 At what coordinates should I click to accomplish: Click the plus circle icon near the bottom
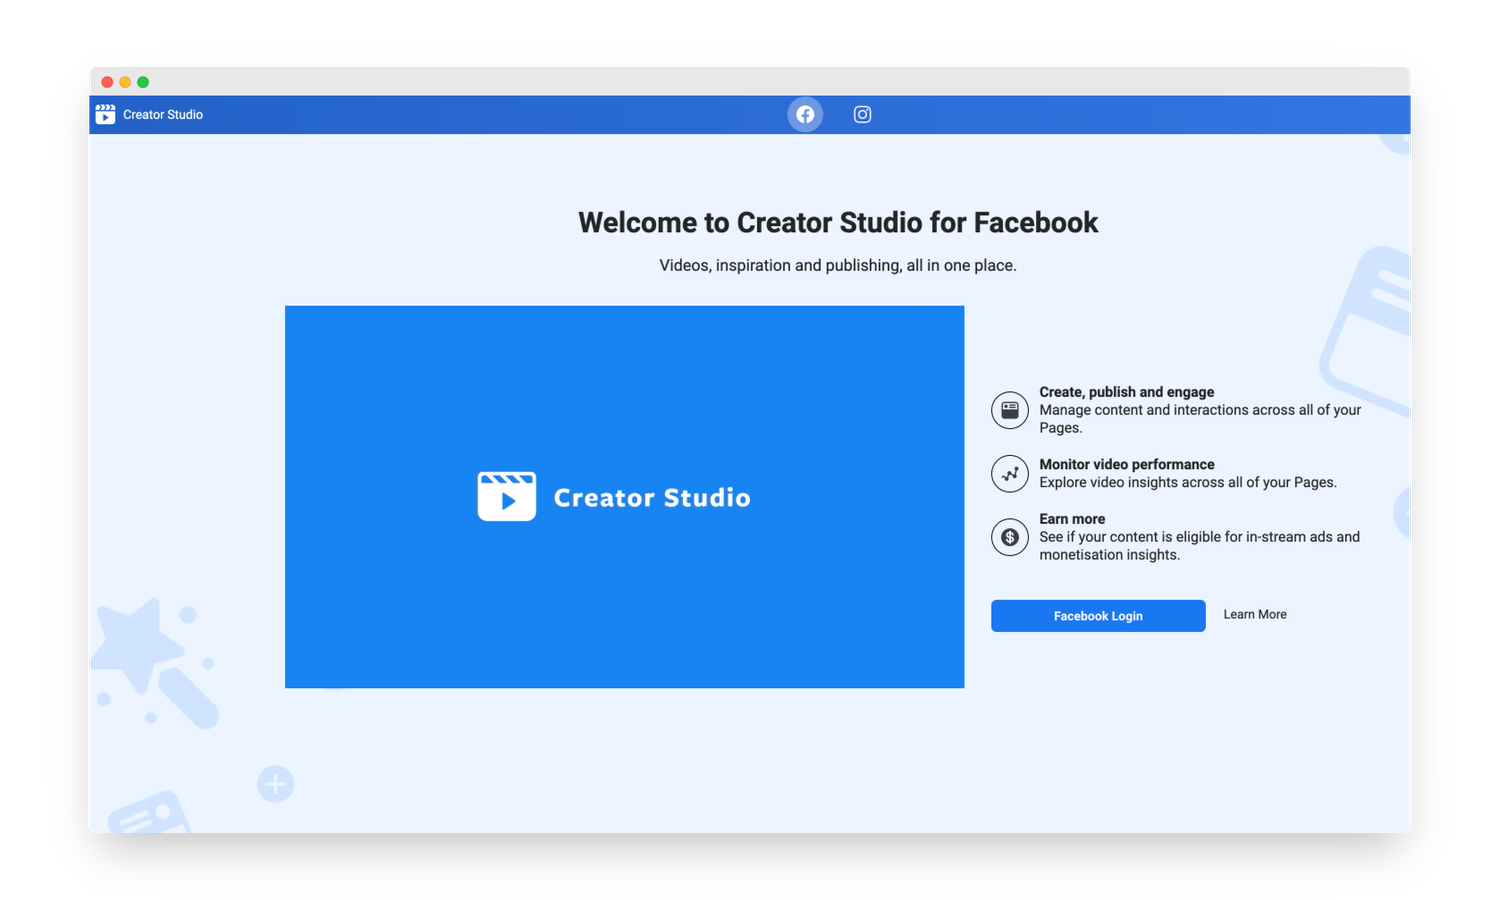click(276, 784)
